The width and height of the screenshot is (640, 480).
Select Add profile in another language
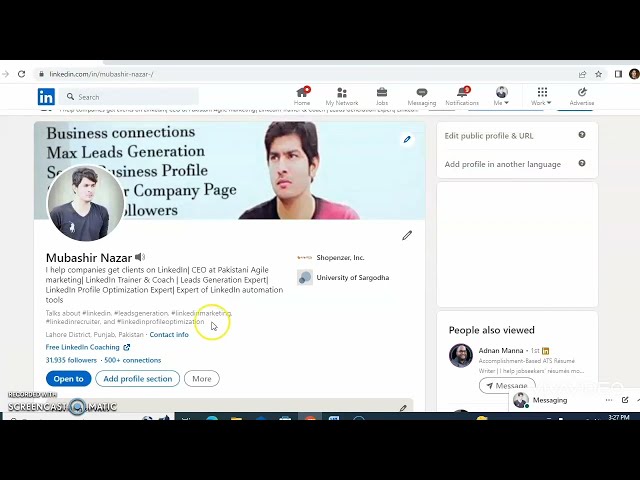tap(502, 164)
